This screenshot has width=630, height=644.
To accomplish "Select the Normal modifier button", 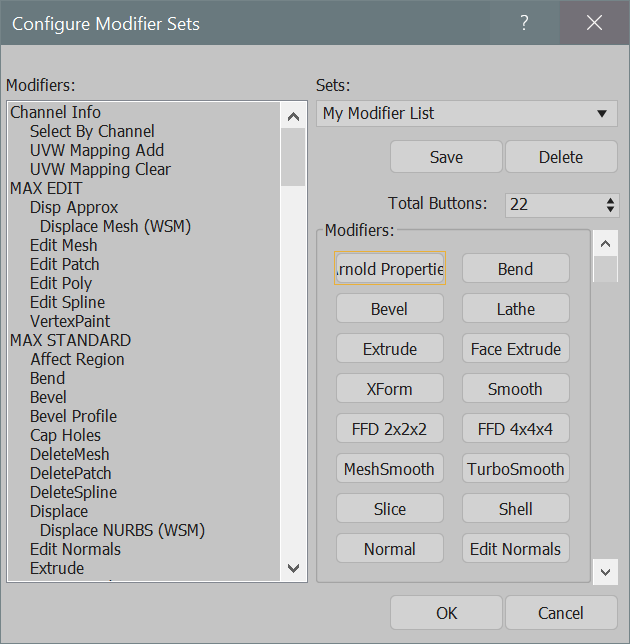I will coord(390,548).
